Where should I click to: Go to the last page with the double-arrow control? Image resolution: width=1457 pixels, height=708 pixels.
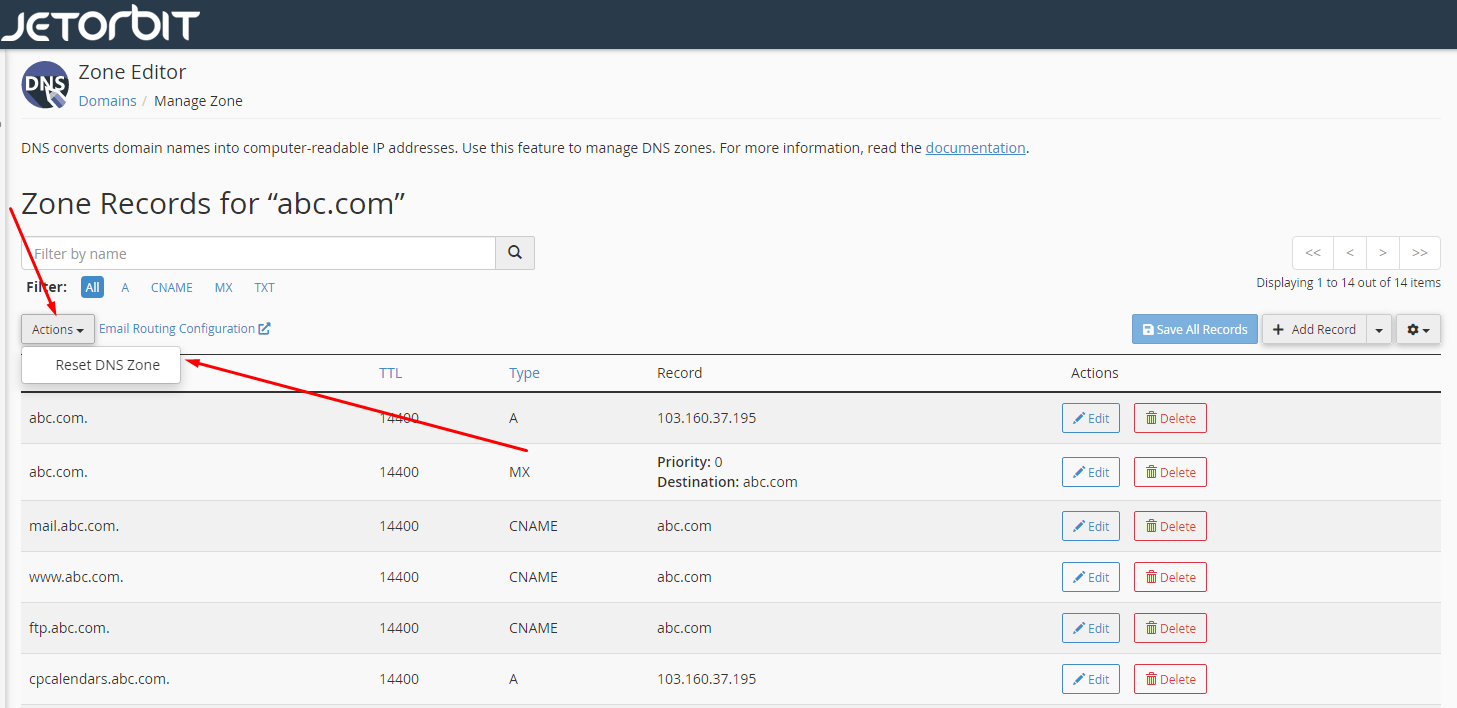point(1419,252)
